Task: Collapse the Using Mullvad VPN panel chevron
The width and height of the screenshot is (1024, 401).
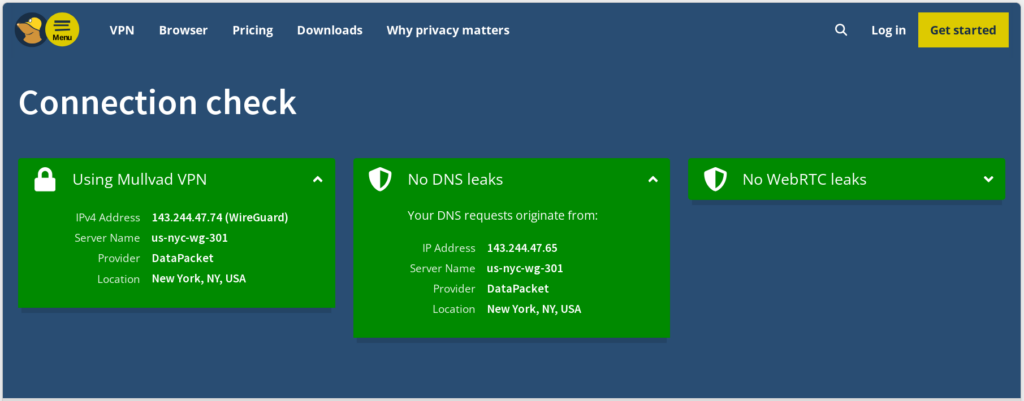Action: [x=317, y=180]
